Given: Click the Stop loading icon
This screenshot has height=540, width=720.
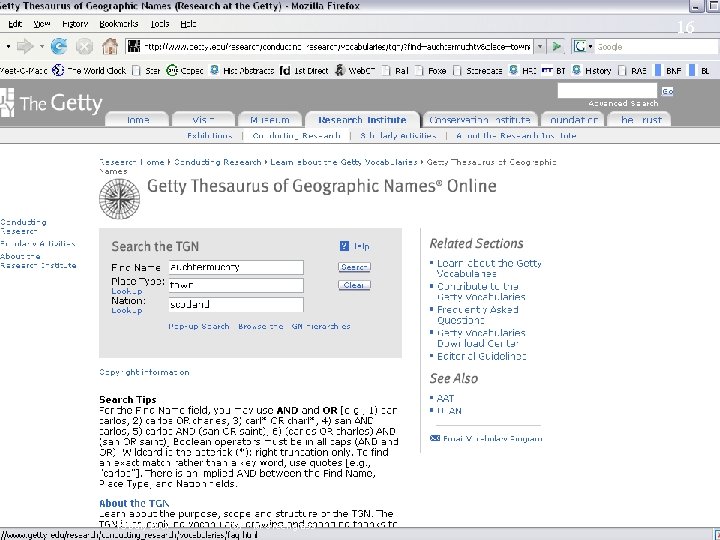Looking at the screenshot, I should (84, 46).
